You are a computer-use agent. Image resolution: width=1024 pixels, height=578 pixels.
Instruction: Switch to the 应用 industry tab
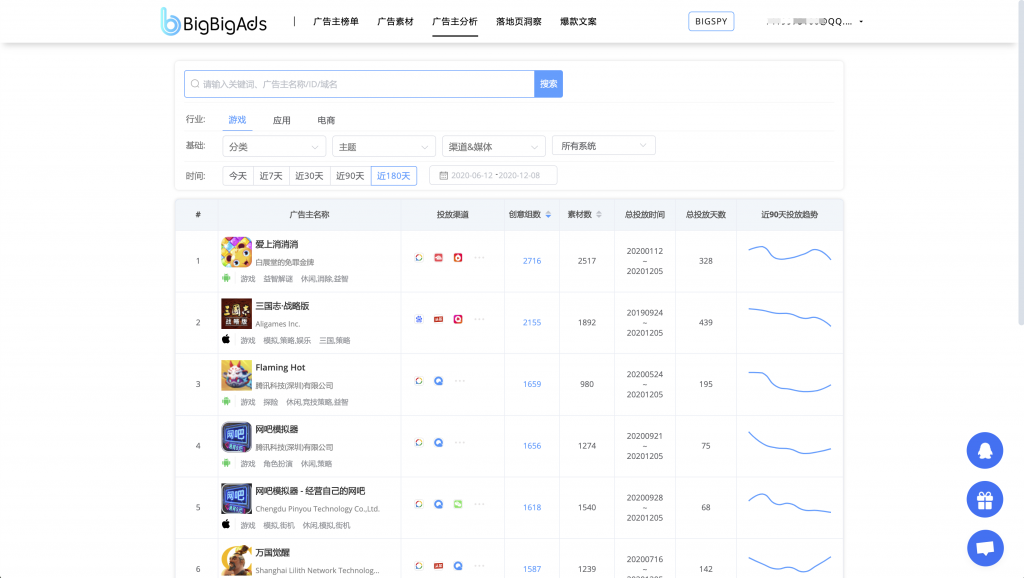[x=281, y=120]
